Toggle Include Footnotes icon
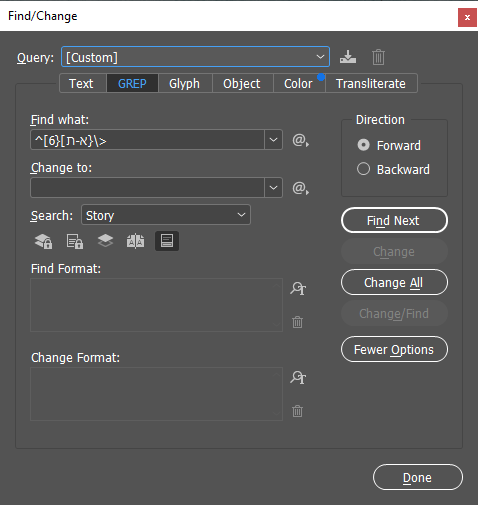This screenshot has height=505, width=478. coord(167,241)
